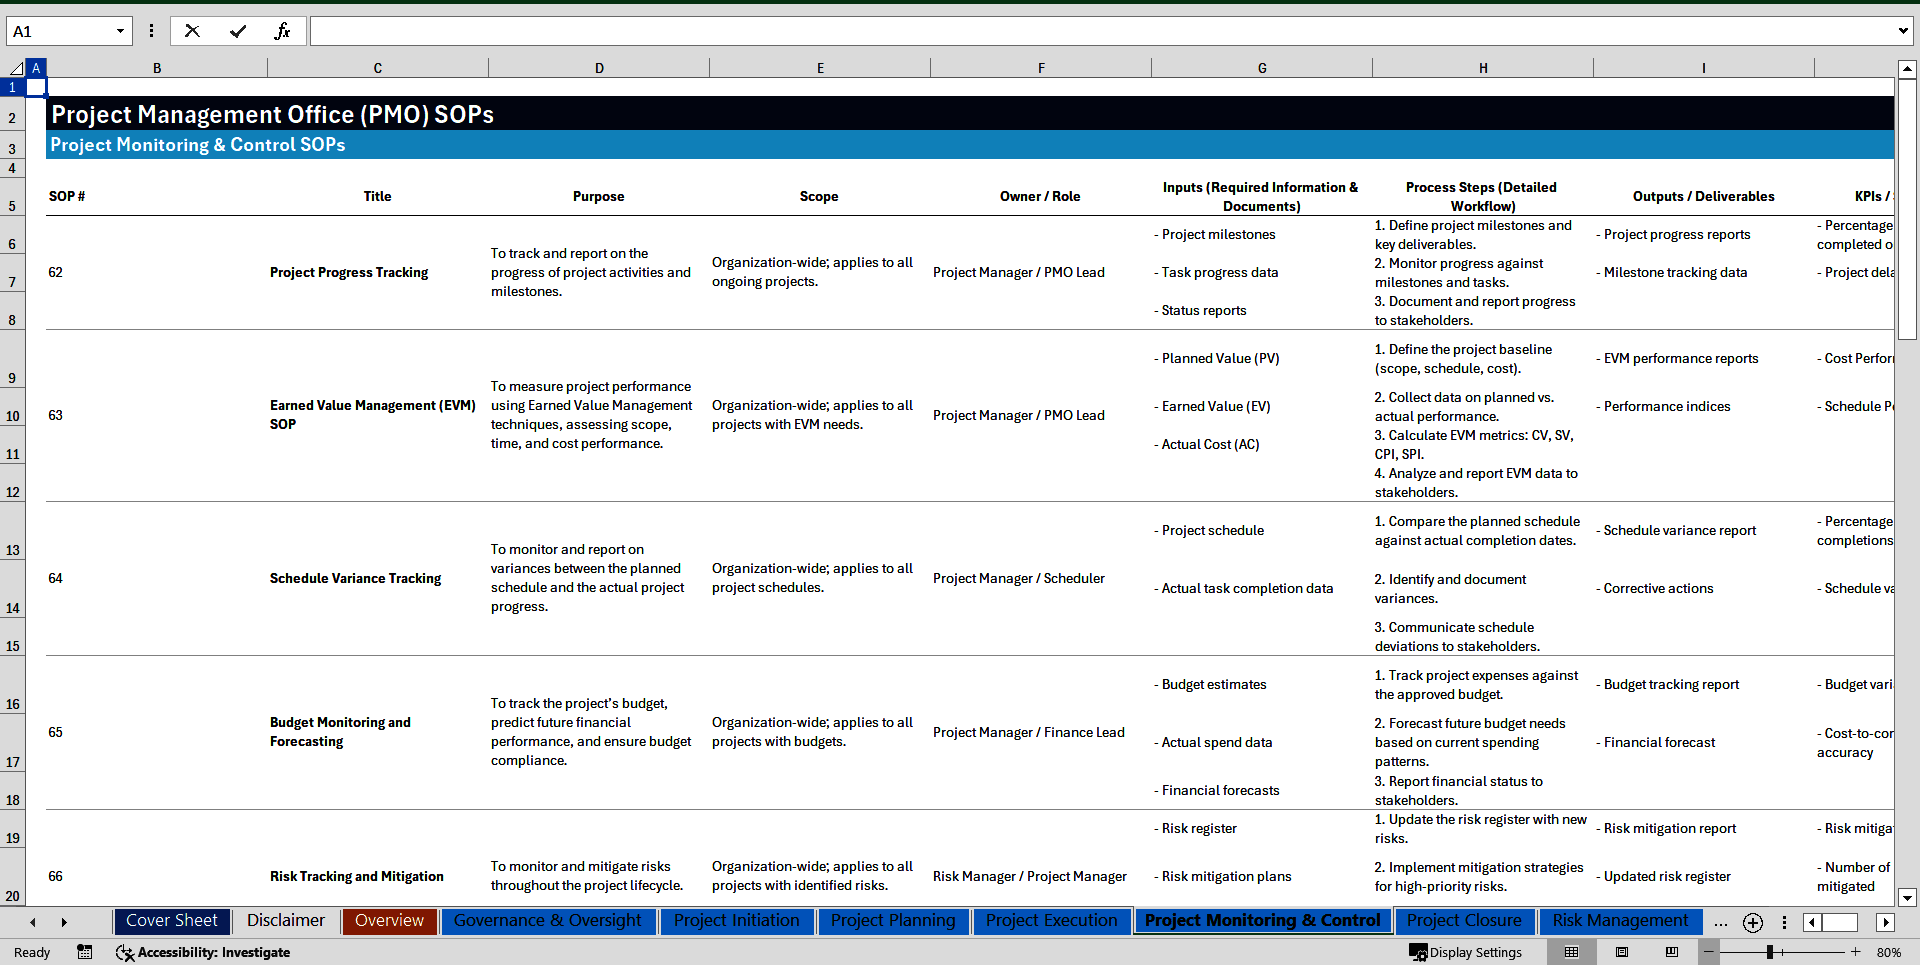This screenshot has width=1920, height=966.
Task: Zoom in using the plus icon
Action: (1855, 952)
